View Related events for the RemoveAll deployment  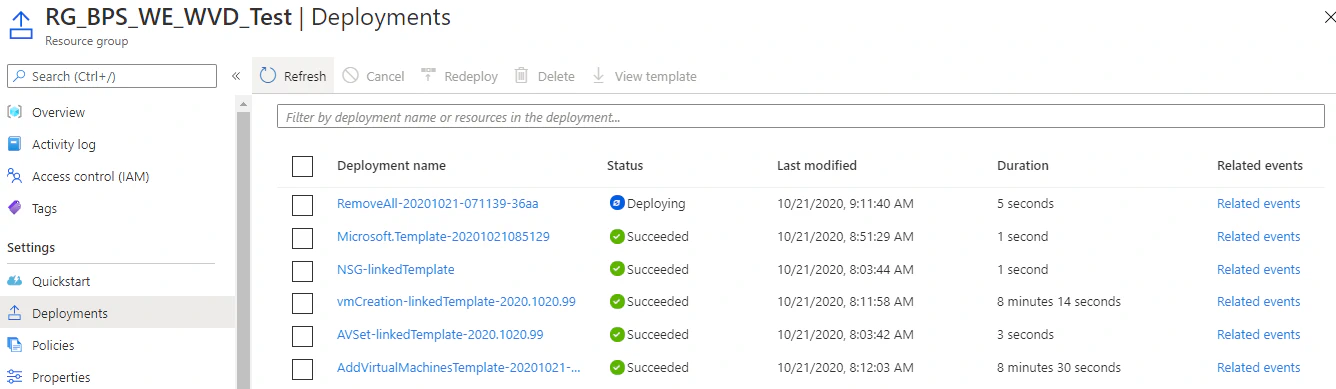point(1258,203)
